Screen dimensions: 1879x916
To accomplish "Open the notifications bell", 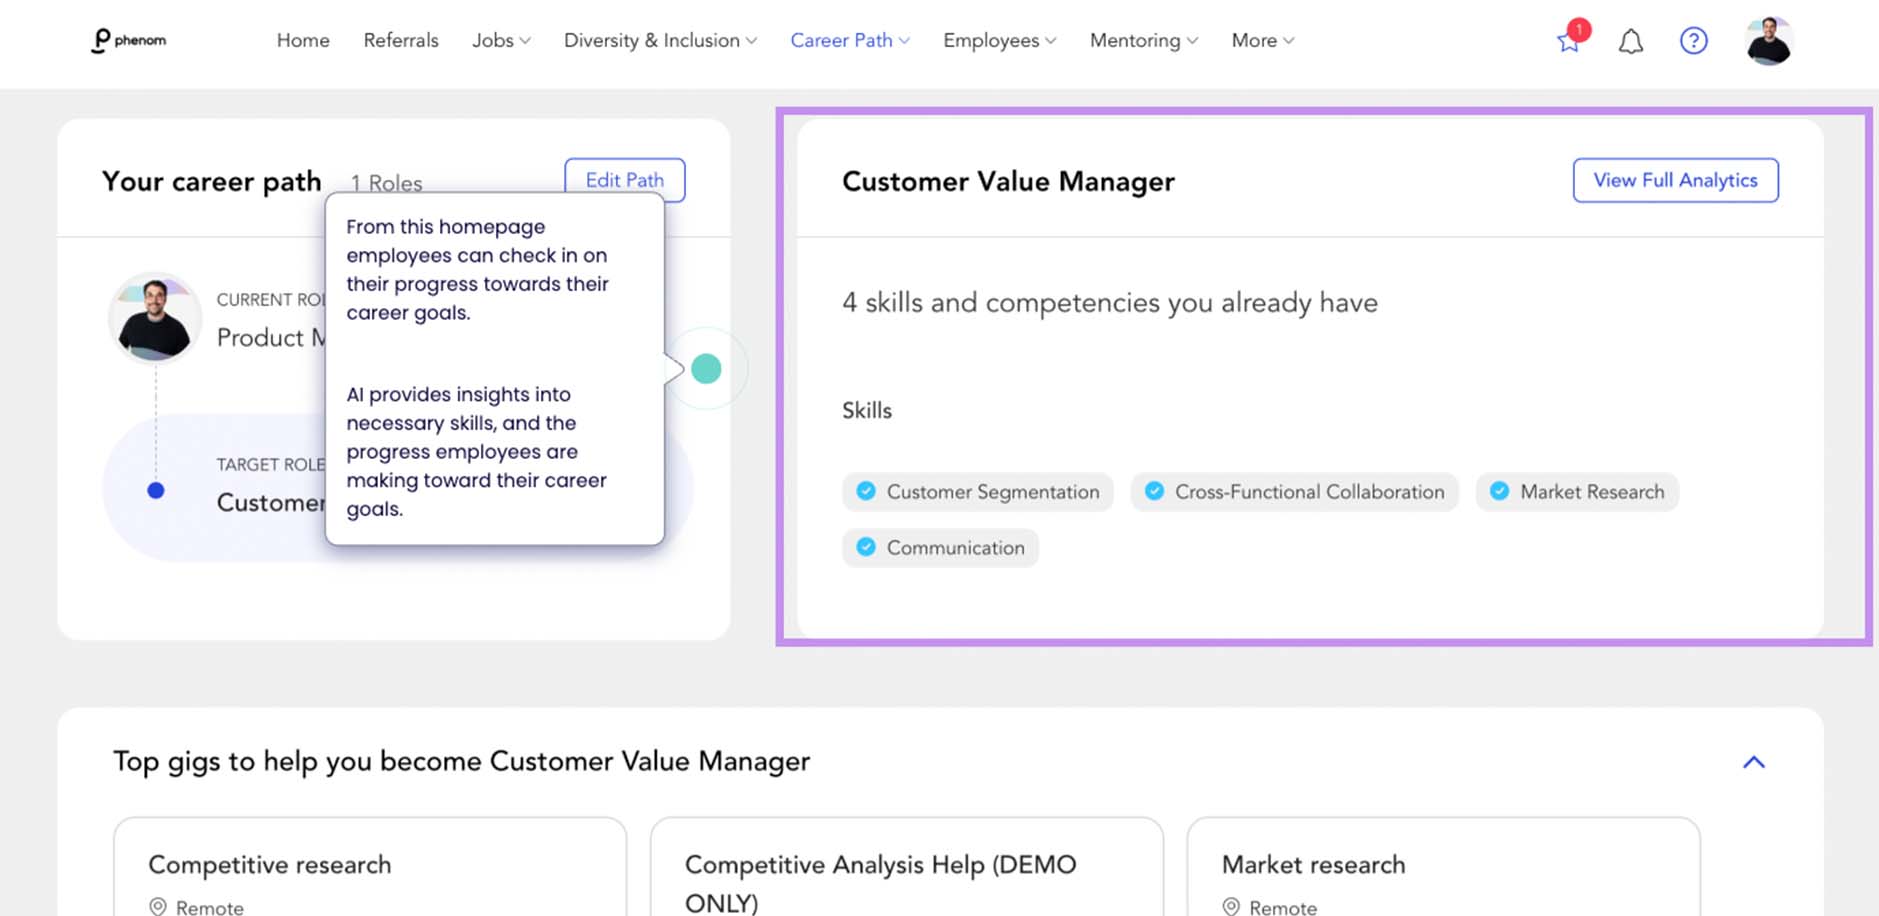I will tap(1631, 41).
